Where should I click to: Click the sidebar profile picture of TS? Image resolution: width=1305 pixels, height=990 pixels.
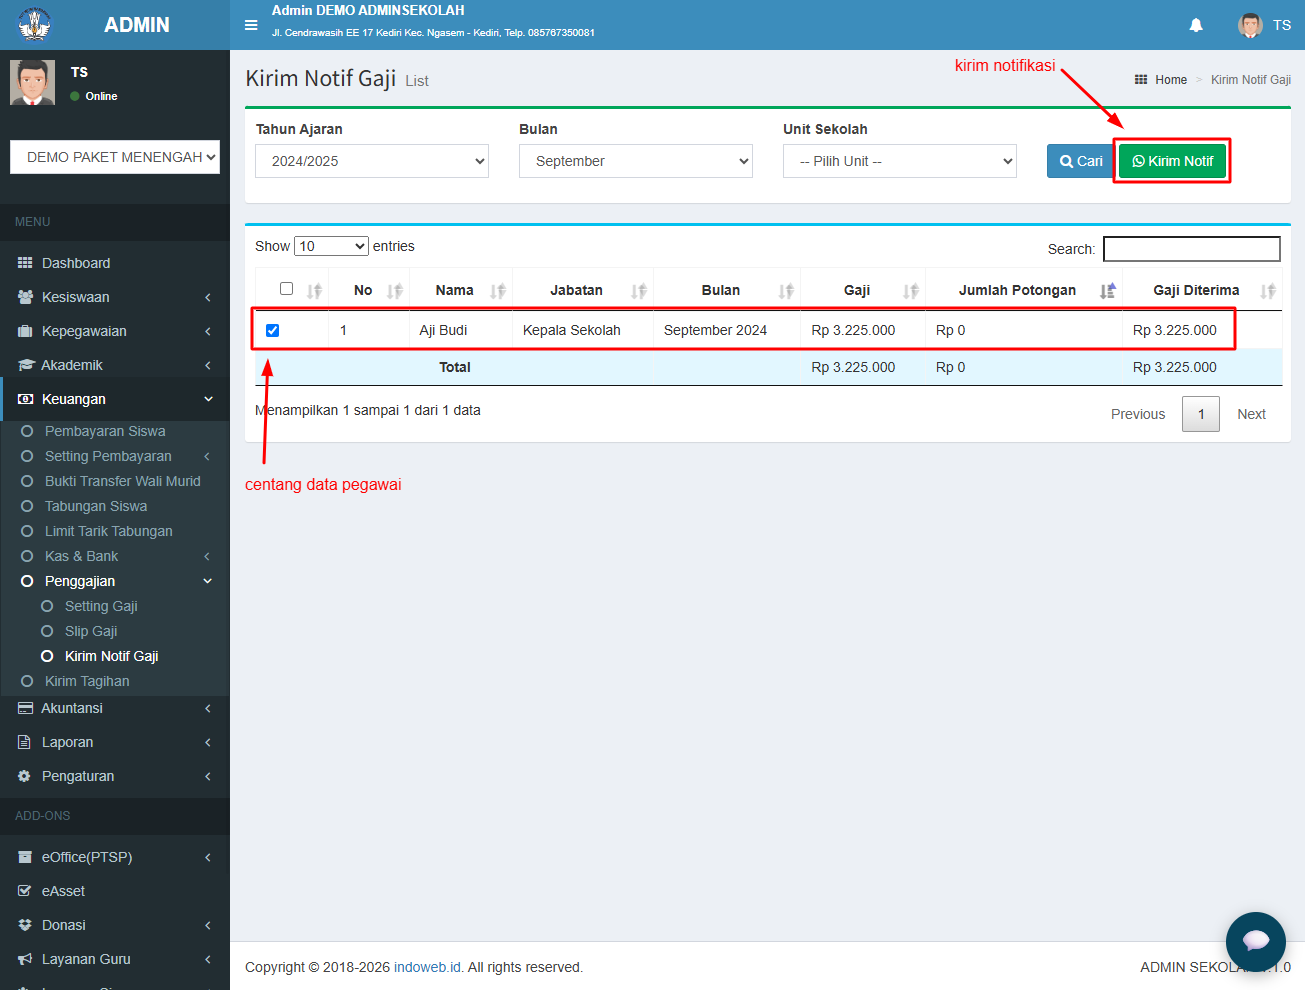click(x=32, y=83)
